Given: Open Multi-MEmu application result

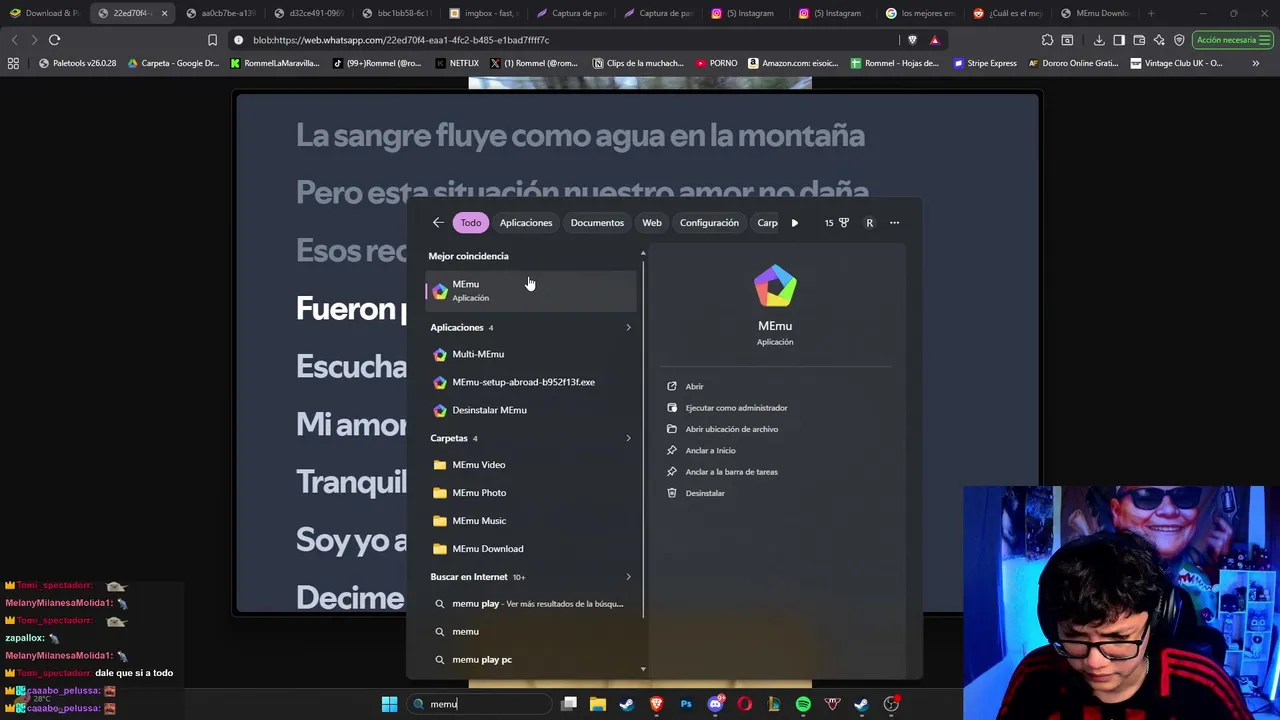Looking at the screenshot, I should tap(530, 354).
